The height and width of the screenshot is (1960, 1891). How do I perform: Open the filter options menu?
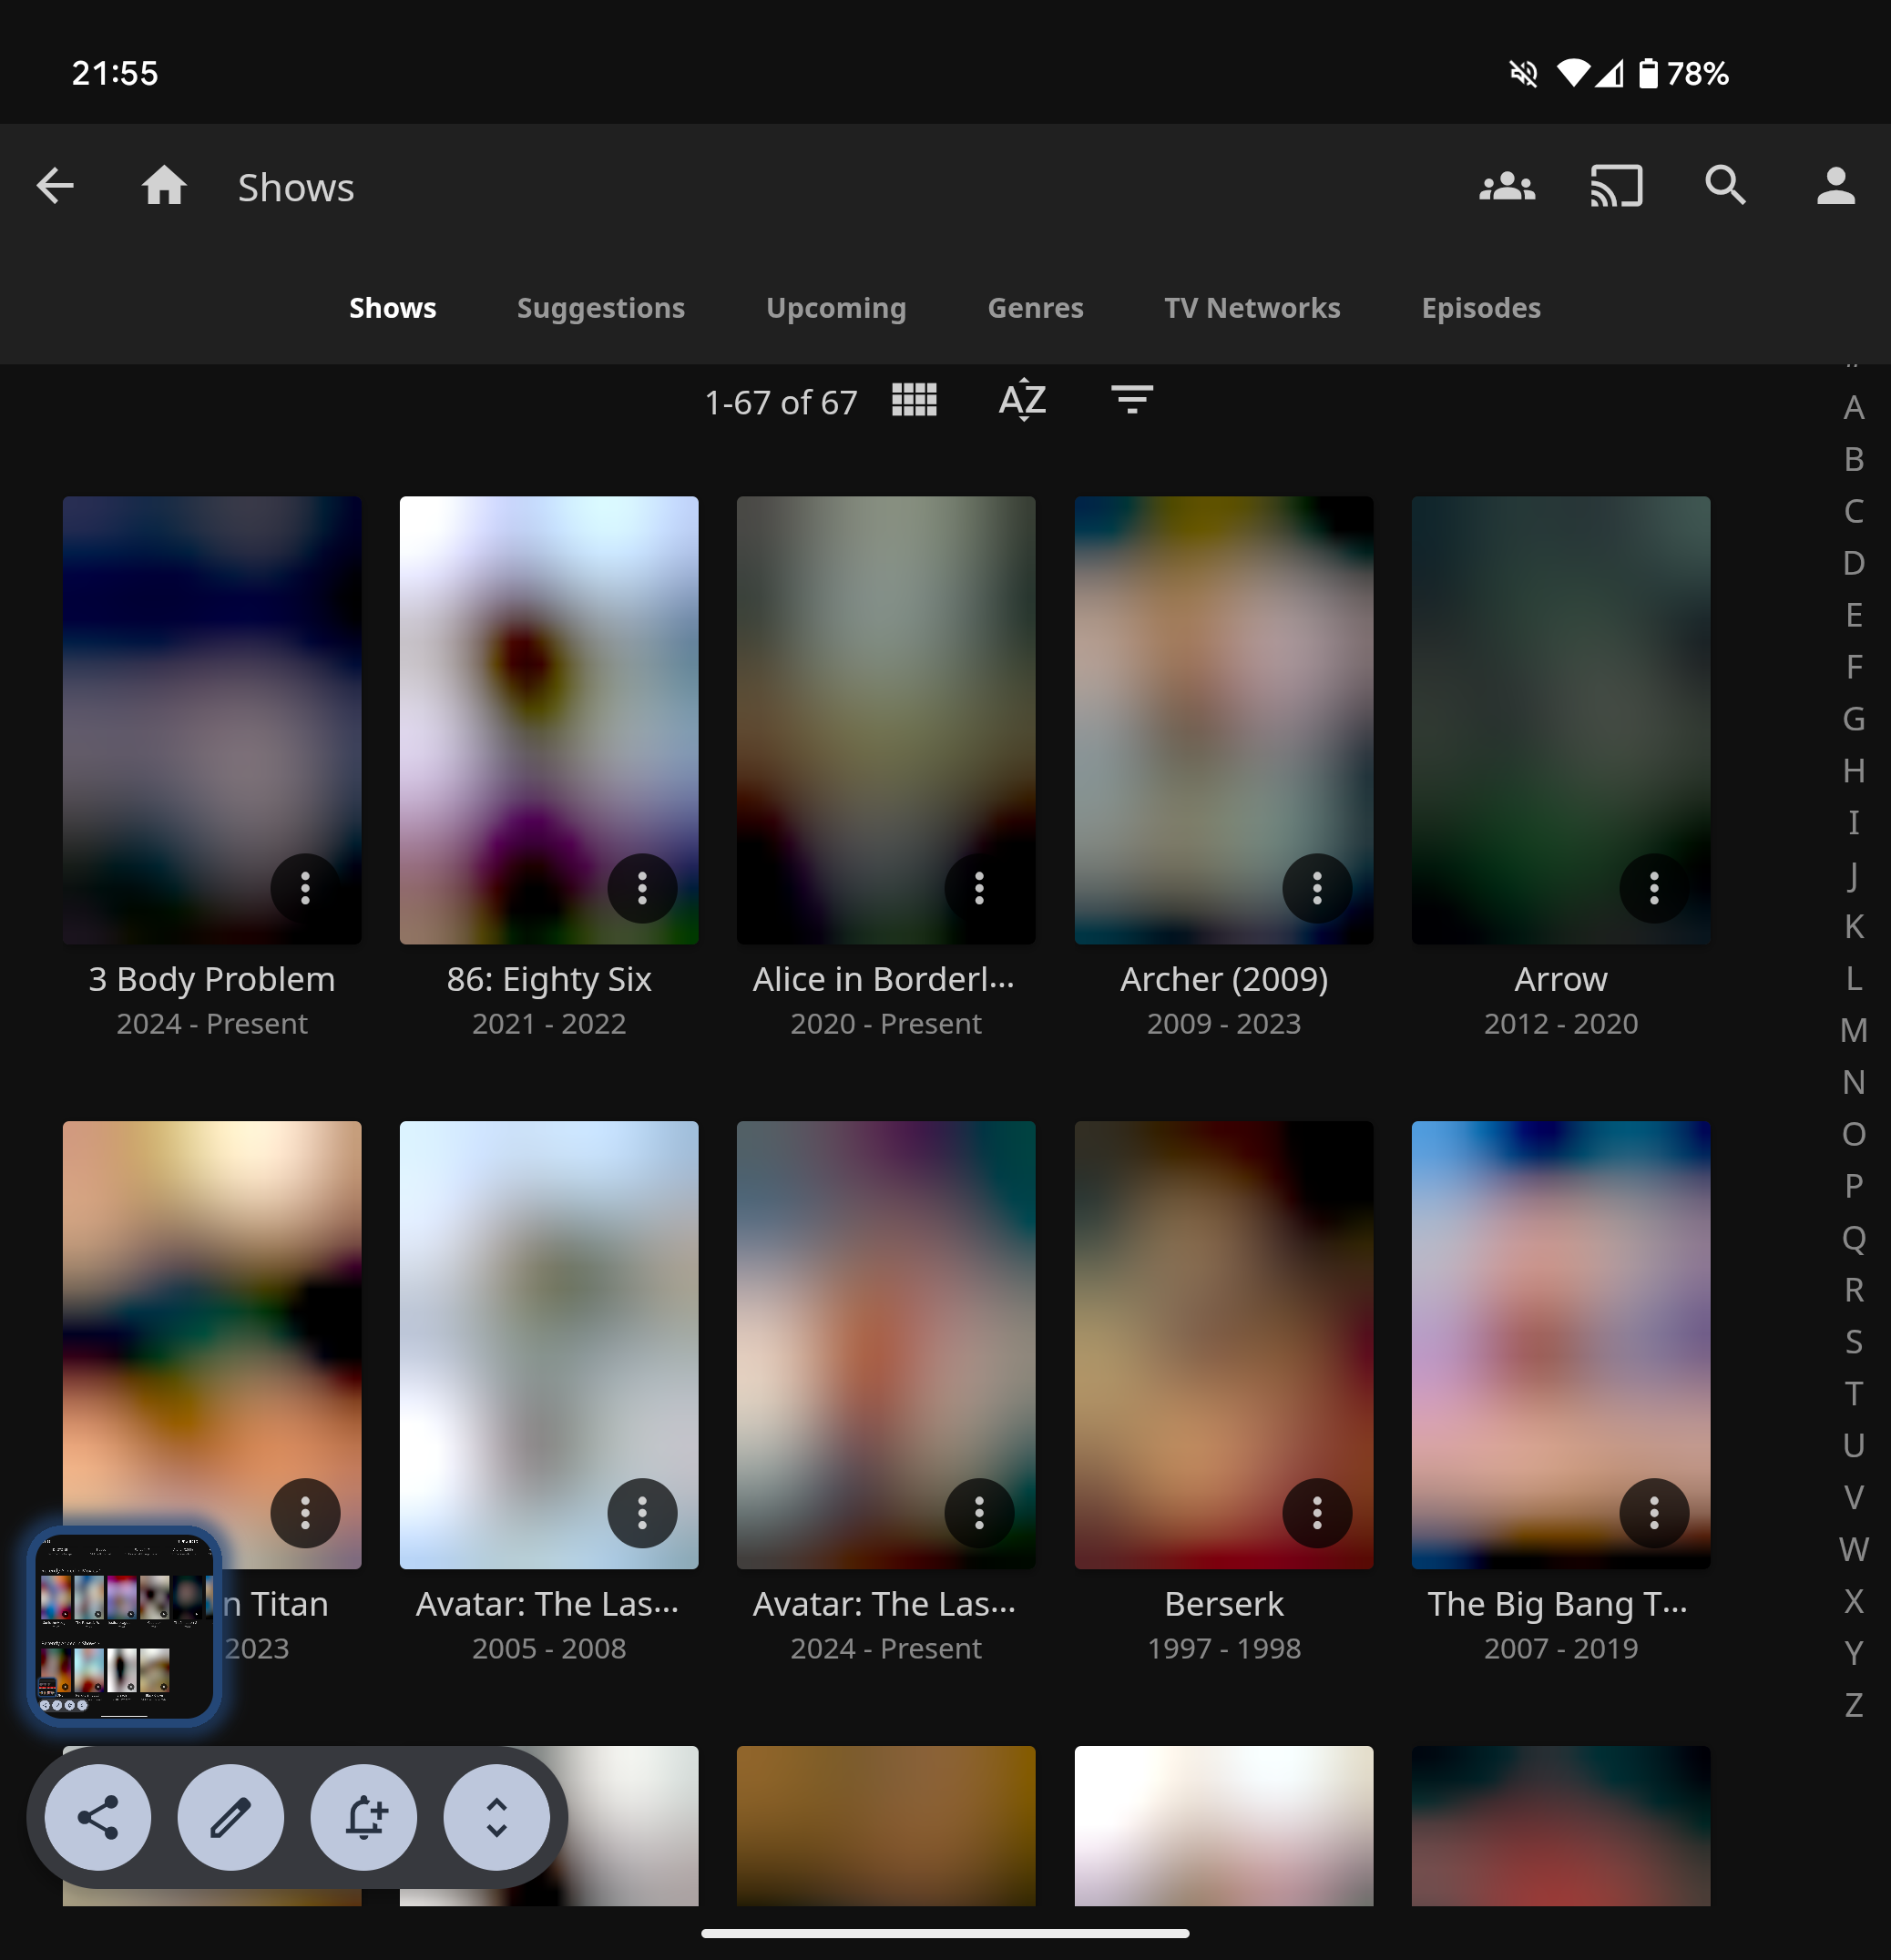tap(1132, 400)
